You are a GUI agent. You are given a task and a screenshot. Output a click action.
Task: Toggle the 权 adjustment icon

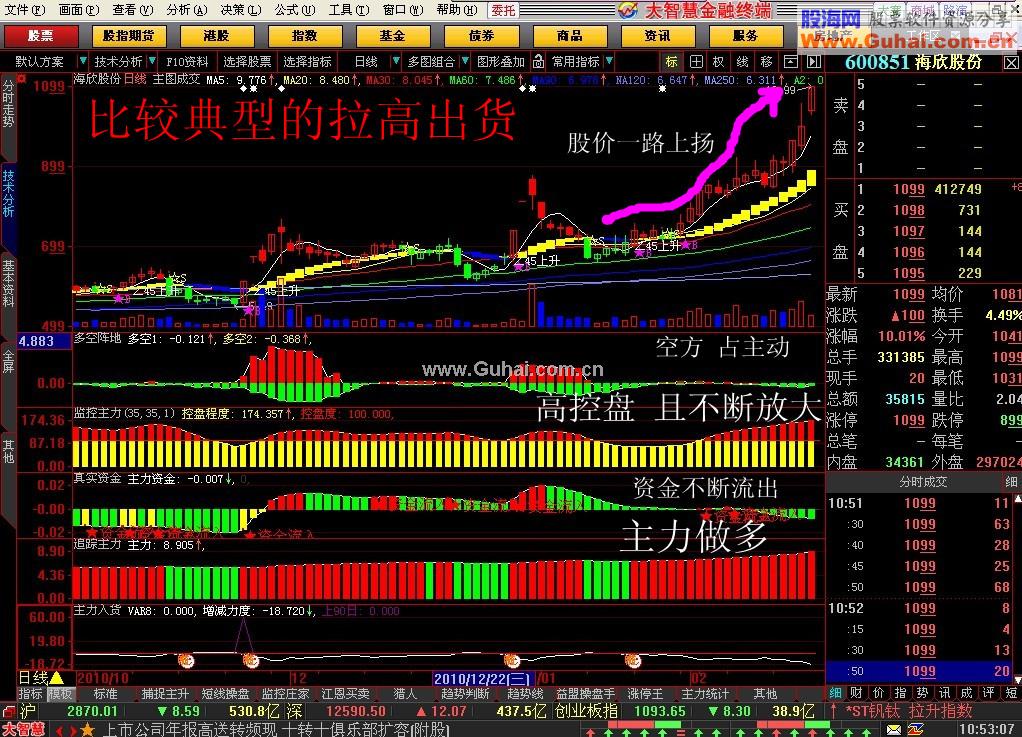pos(718,62)
